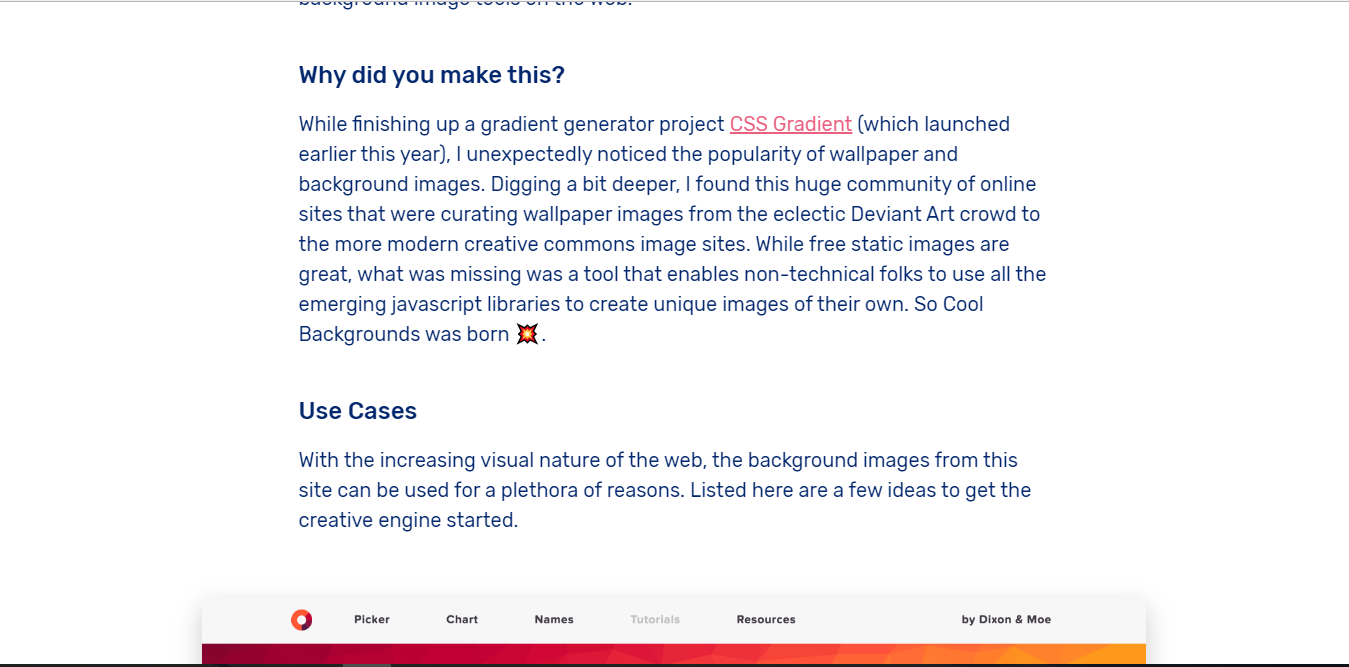Open the Picker menu item
Viewport: 1349px width, 667px height.
372,620
